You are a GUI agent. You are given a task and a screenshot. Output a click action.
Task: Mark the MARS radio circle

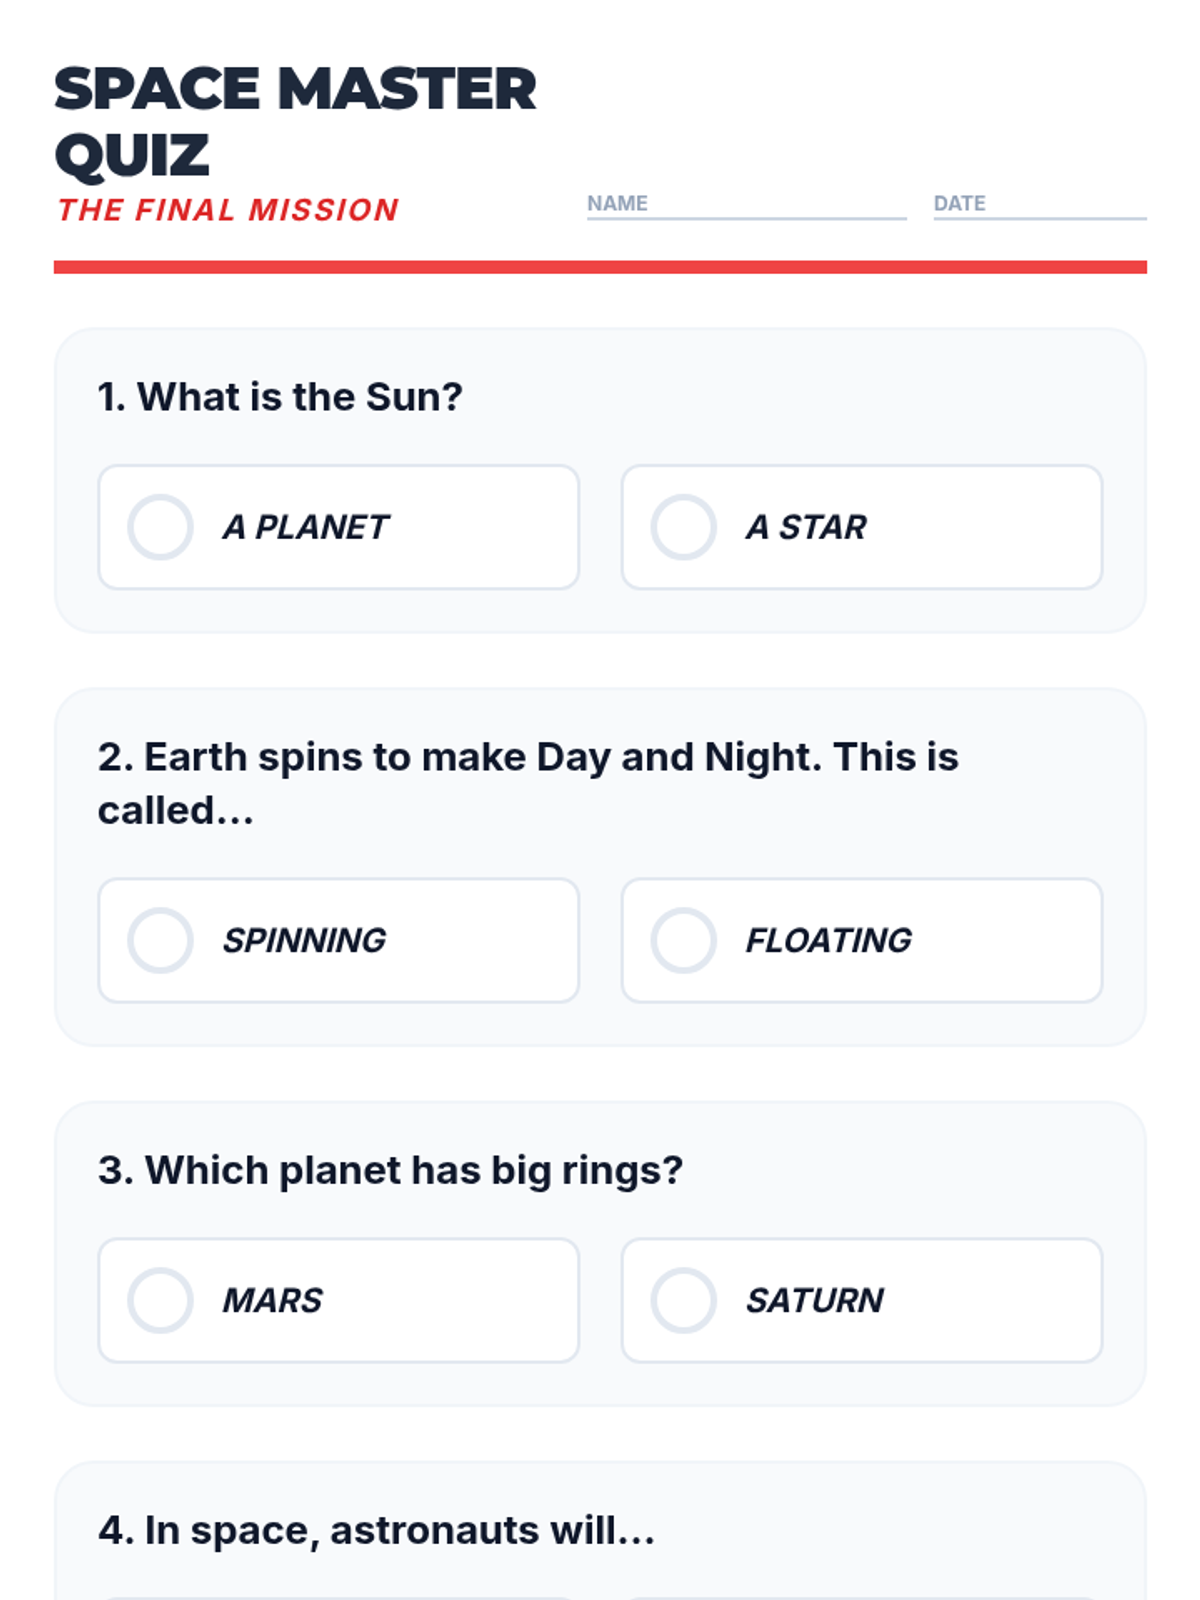pos(160,1300)
